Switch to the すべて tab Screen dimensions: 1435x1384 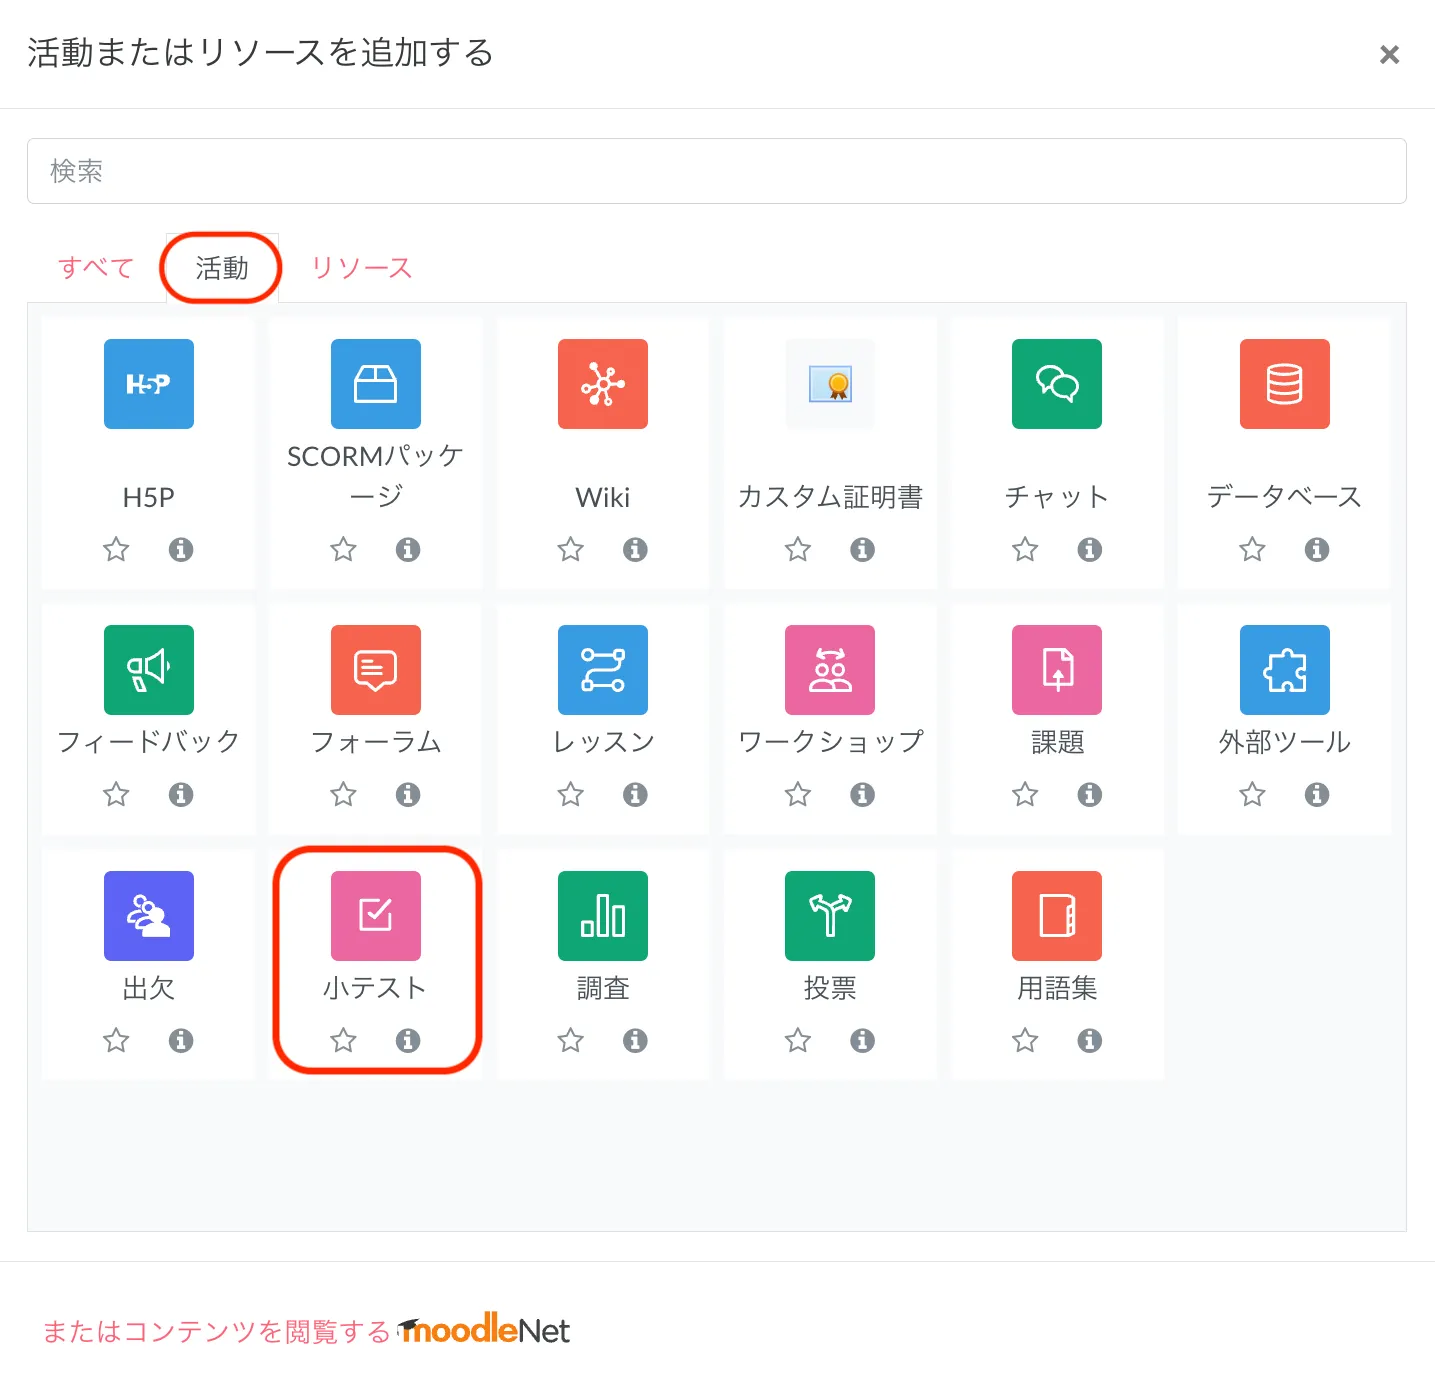tap(96, 268)
